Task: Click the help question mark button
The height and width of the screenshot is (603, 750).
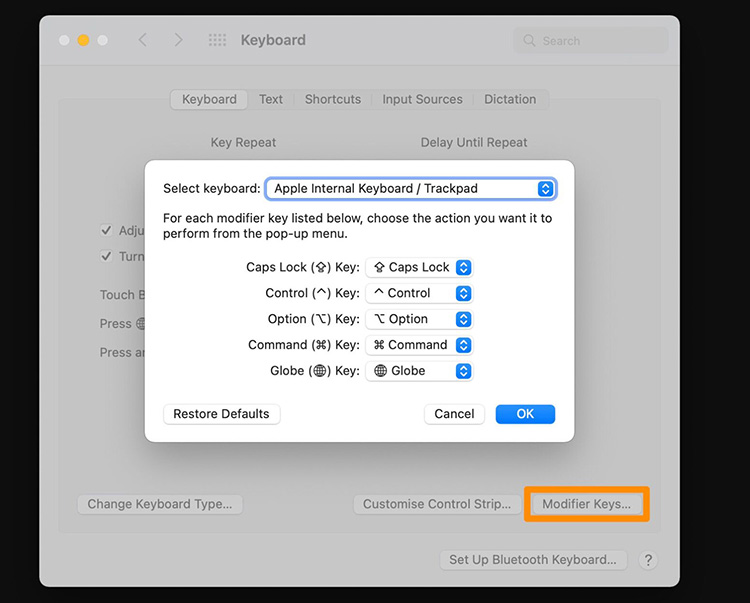Action: click(x=648, y=560)
